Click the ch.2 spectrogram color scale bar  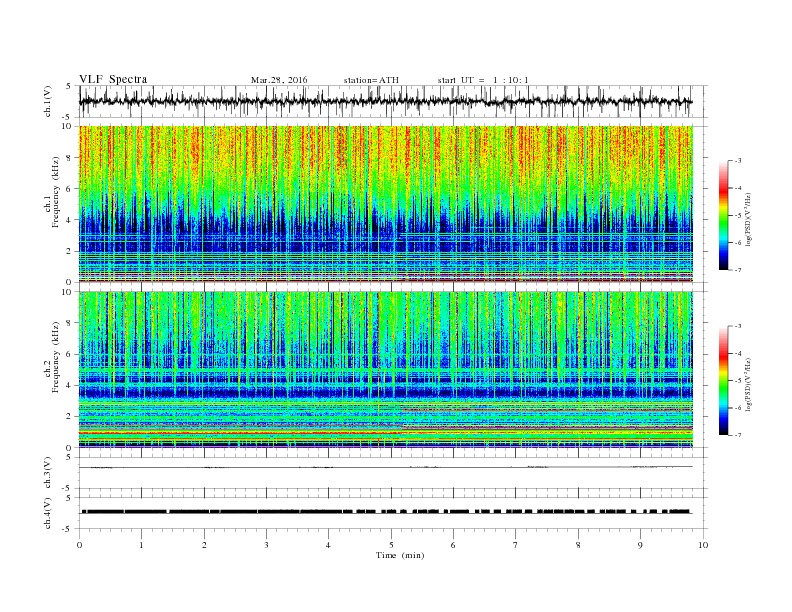tap(724, 380)
